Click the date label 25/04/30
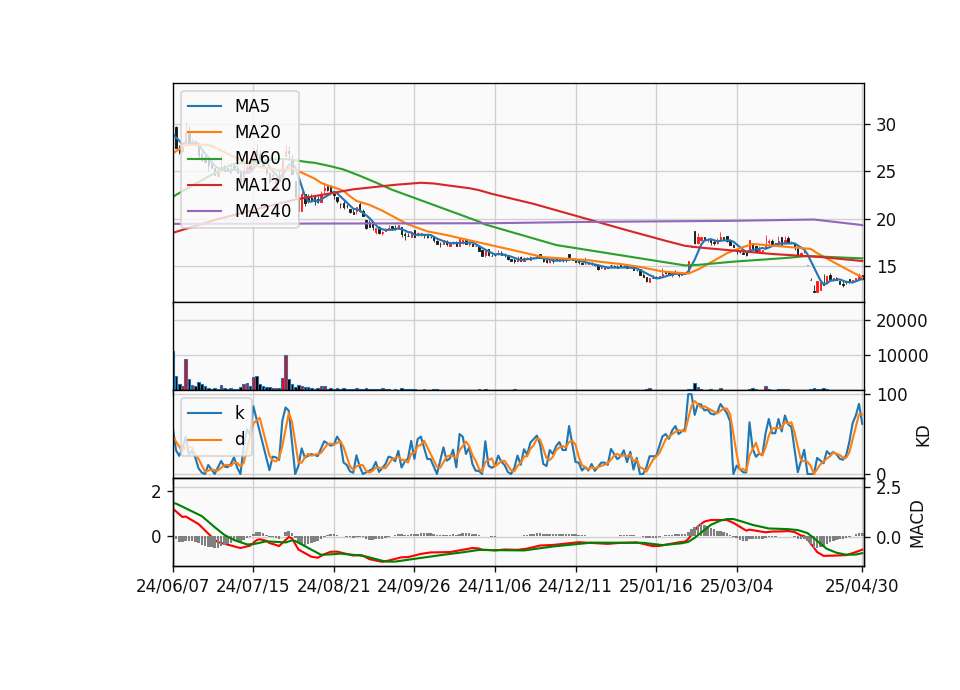The image size is (960, 690). (x=862, y=587)
